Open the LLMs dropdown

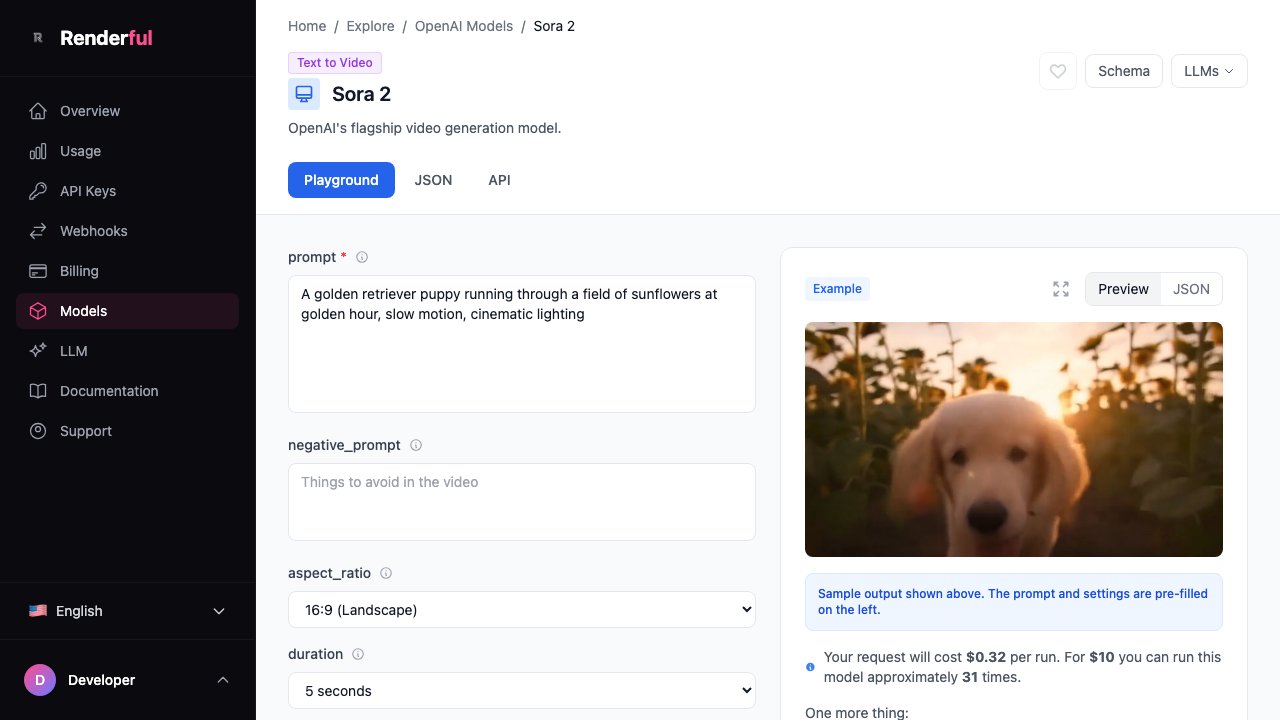point(1208,71)
